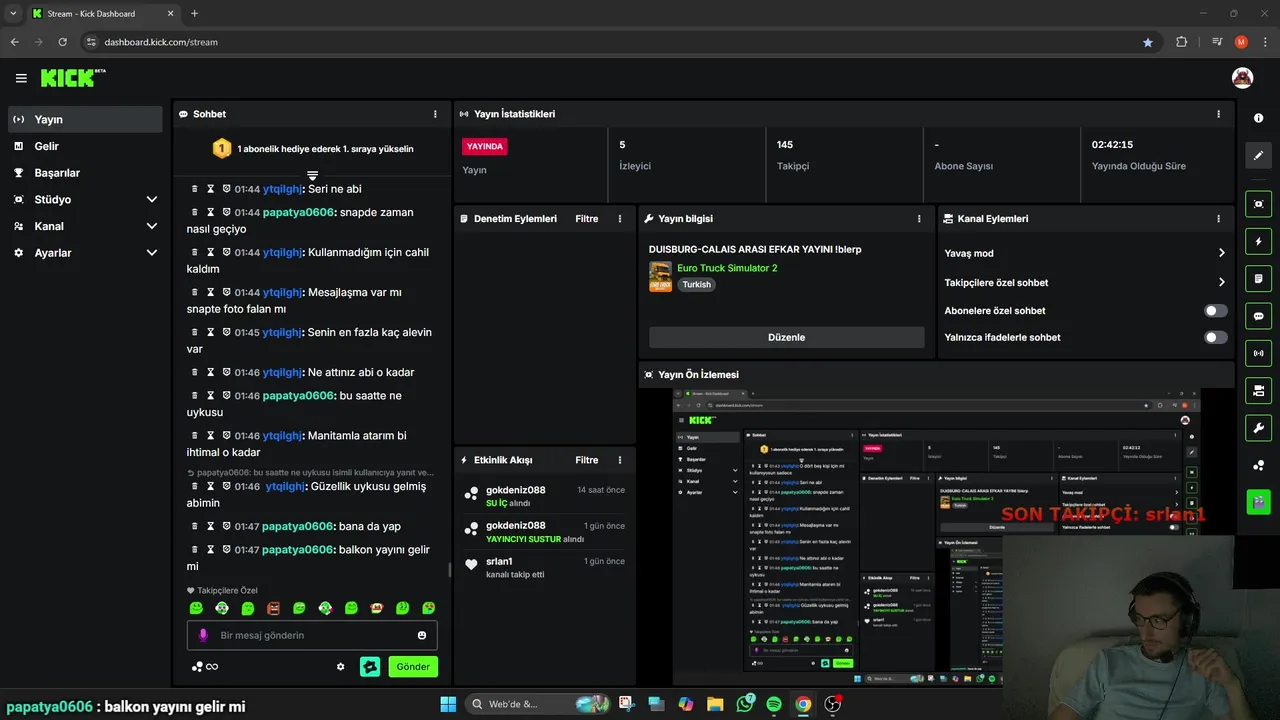1280x720 pixels.
Task: Expand the pinned gift leaderboard chevron in chat
Action: tap(312, 175)
